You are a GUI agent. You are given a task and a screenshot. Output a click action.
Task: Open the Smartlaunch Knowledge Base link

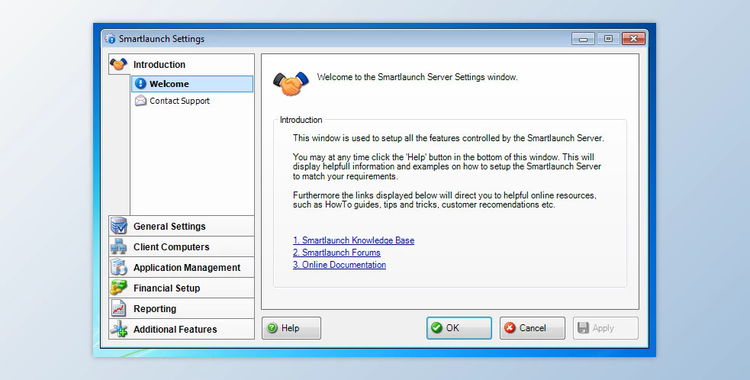(353, 240)
